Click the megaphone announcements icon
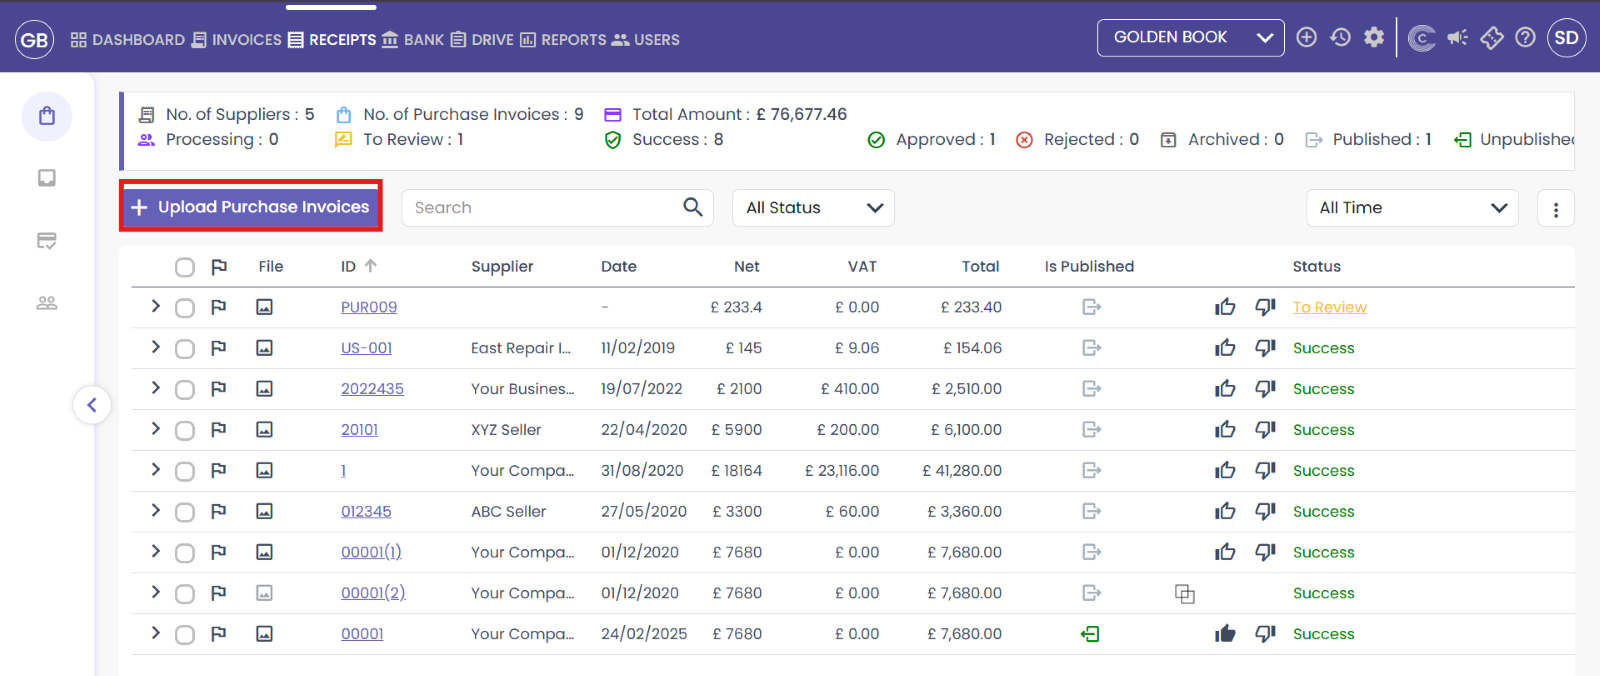 click(x=1457, y=37)
